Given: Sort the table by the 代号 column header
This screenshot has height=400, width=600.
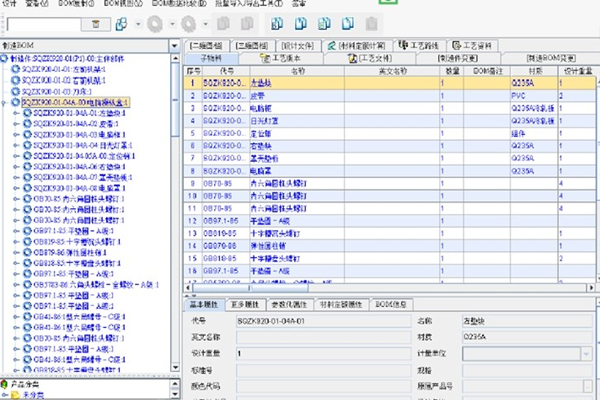Looking at the screenshot, I should coord(226,71).
